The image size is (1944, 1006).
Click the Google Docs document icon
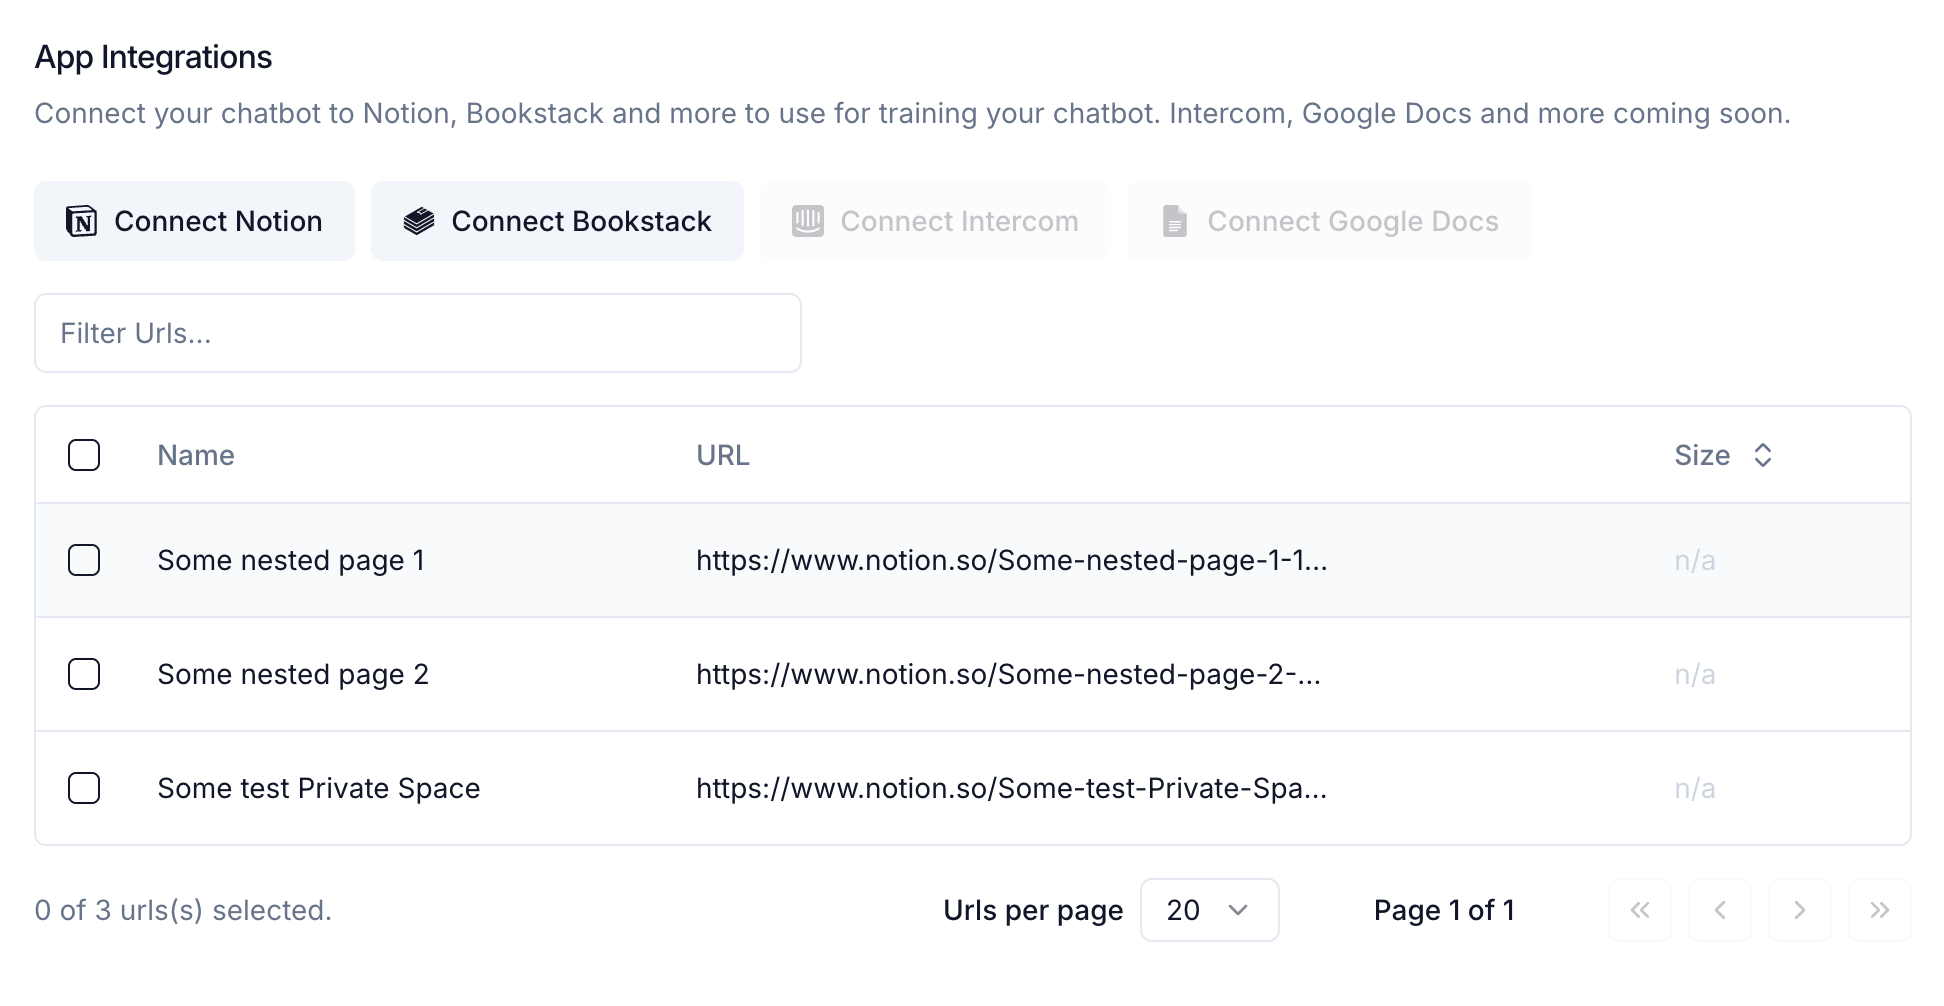point(1175,221)
